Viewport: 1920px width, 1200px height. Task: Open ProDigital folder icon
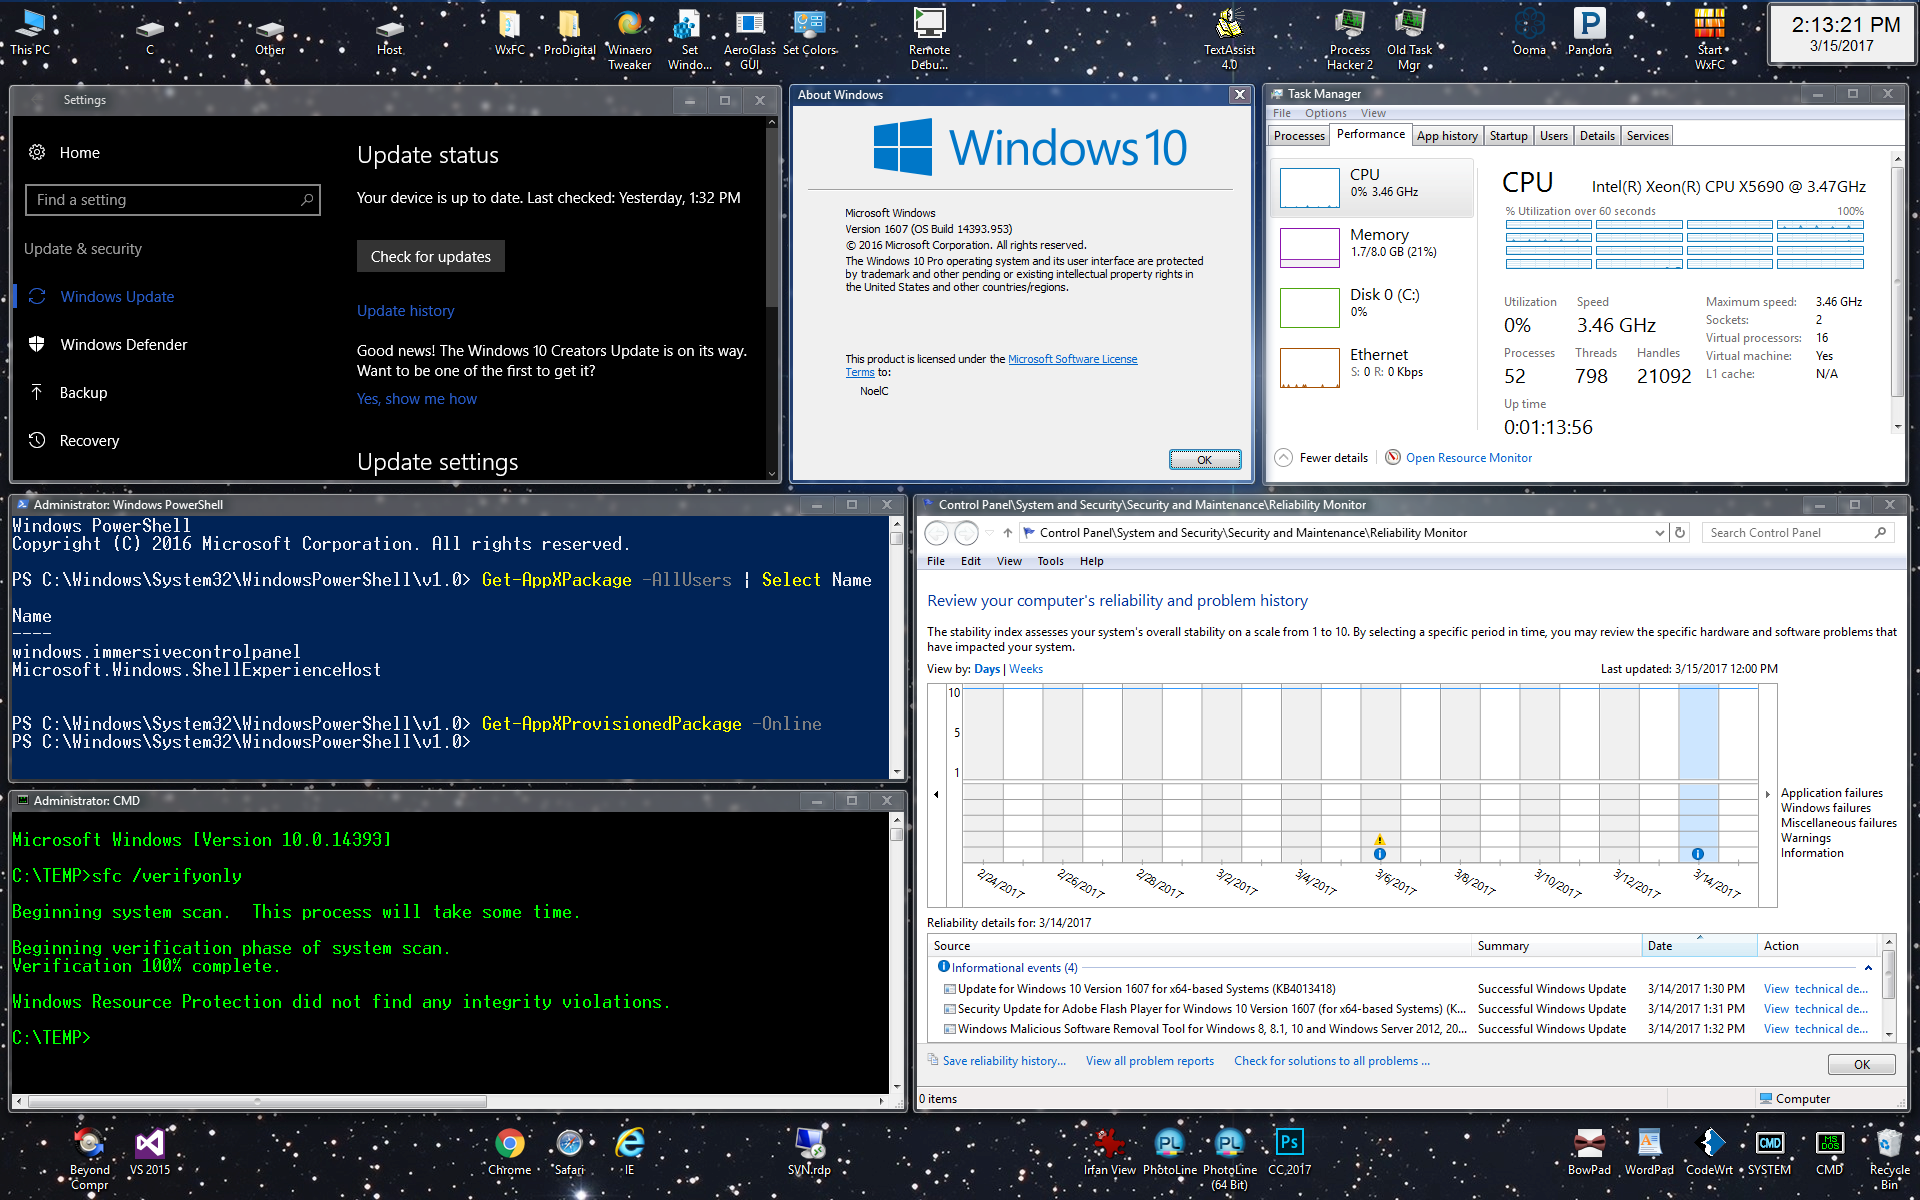tap(570, 32)
